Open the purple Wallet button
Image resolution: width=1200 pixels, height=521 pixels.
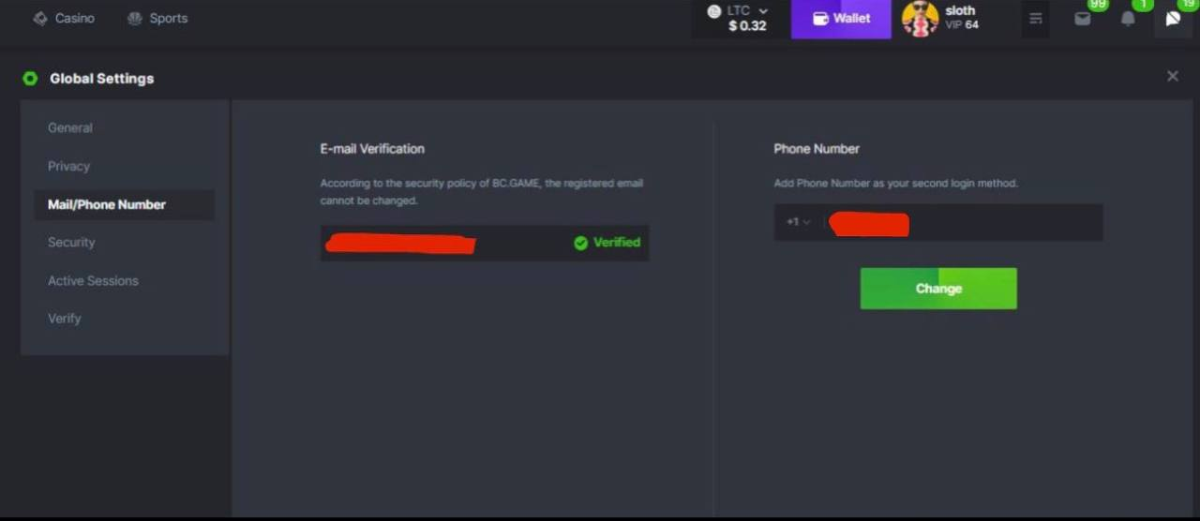(x=840, y=19)
